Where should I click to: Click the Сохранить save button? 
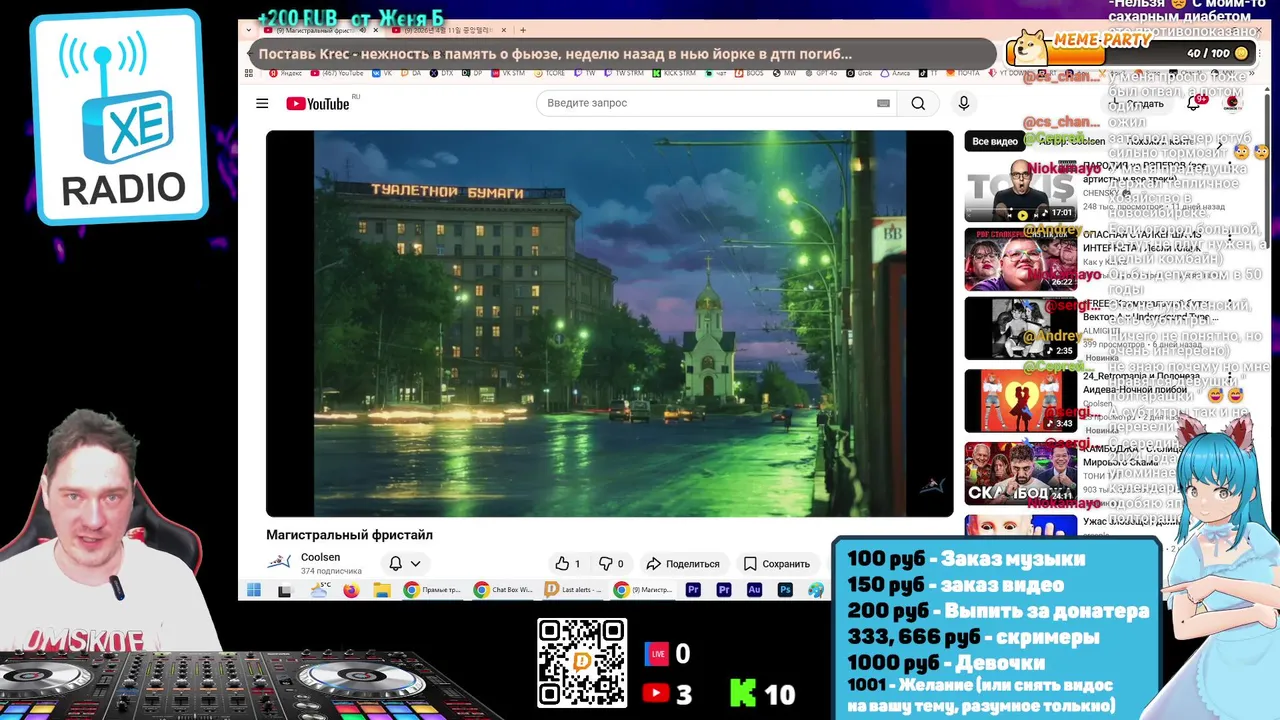pyautogui.click(x=777, y=563)
